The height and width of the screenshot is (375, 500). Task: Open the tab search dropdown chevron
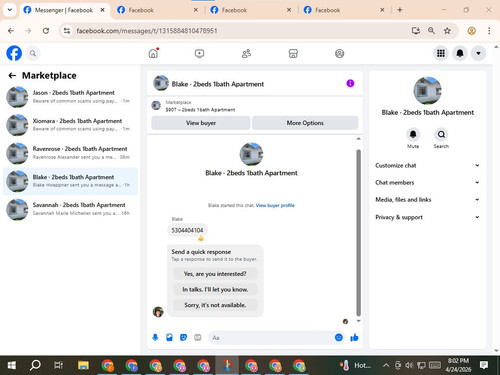(10, 10)
